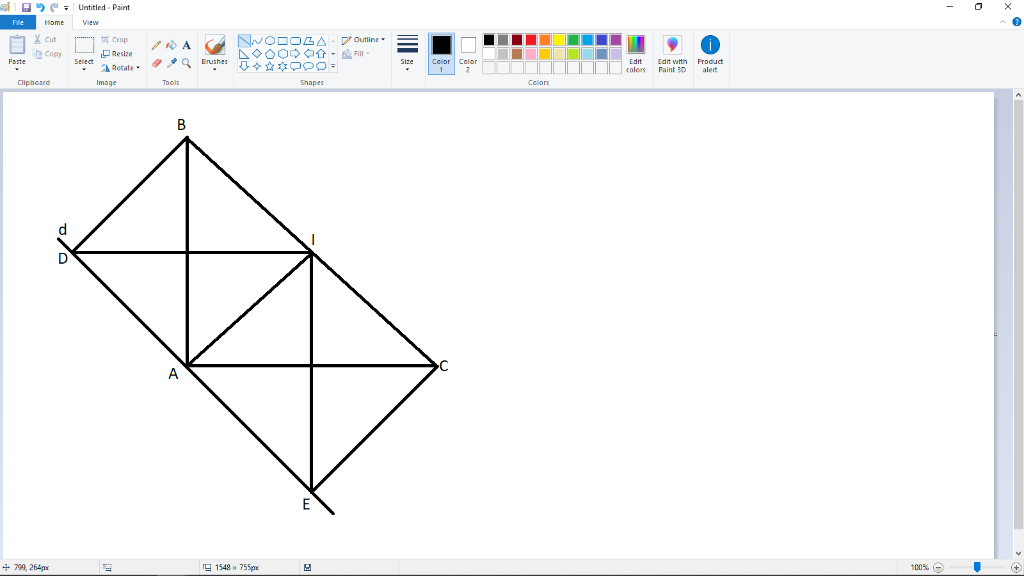Screen dimensions: 1024x576
Task: Switch to the Home tab
Action: (x=54, y=22)
